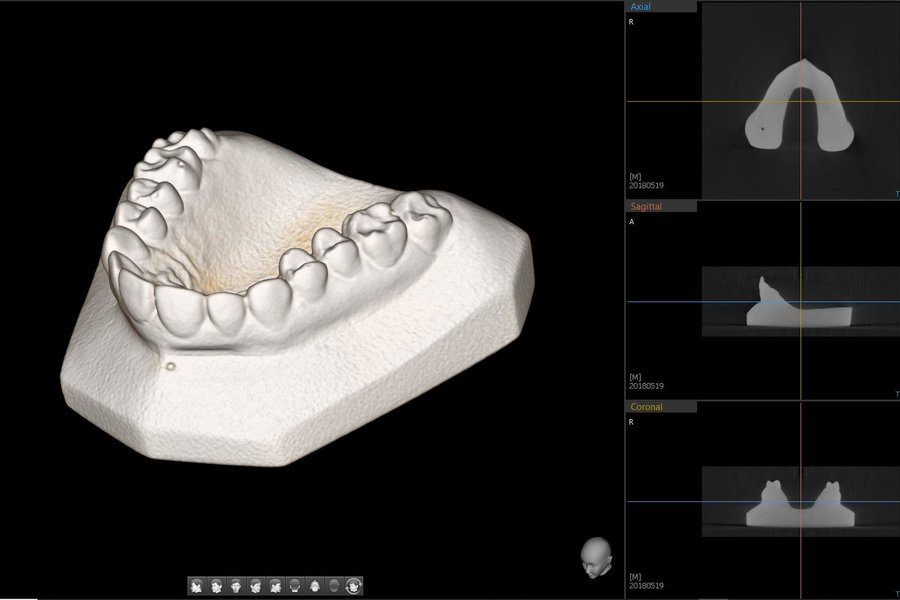900x600 pixels.
Task: Click the red vertical crosshair in Axial view
Action: [x=801, y=40]
